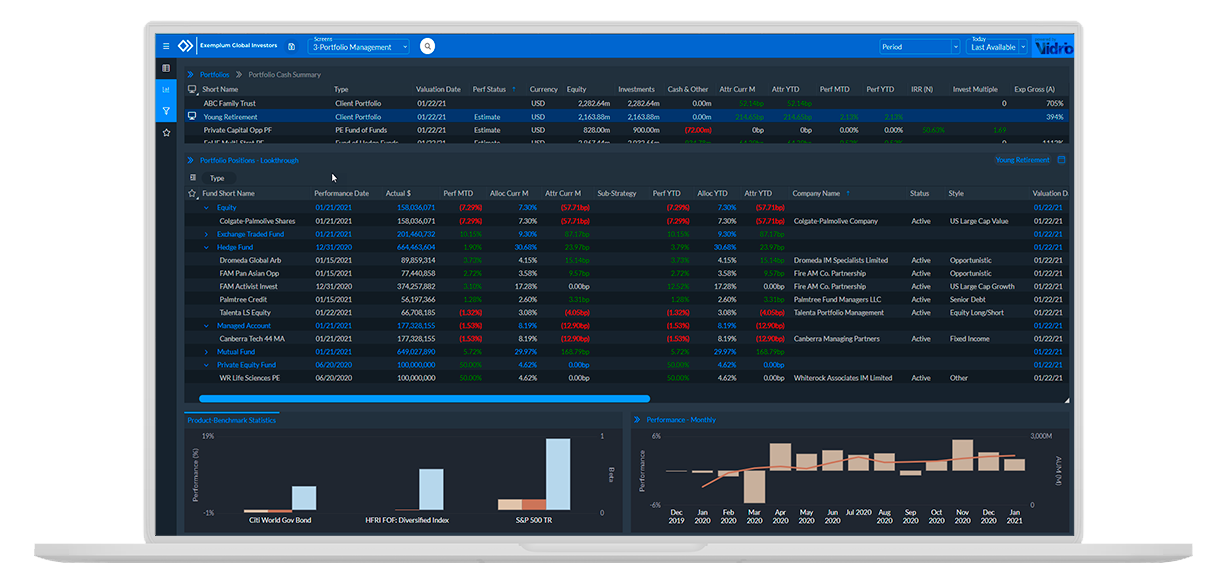Click the save icon beside Exemplum Global Investors

(291, 46)
